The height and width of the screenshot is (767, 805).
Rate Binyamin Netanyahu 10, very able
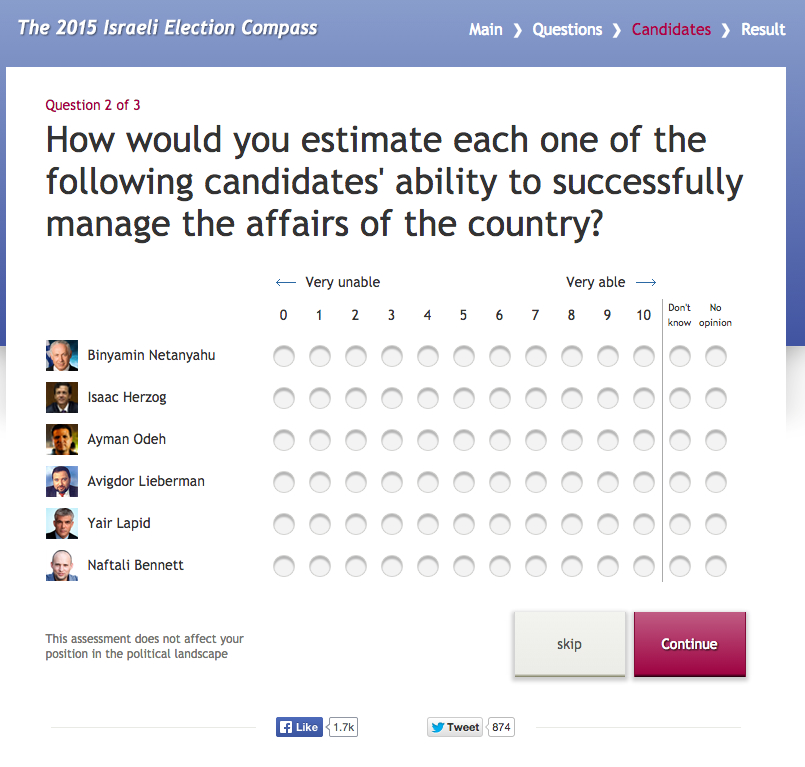pos(643,355)
